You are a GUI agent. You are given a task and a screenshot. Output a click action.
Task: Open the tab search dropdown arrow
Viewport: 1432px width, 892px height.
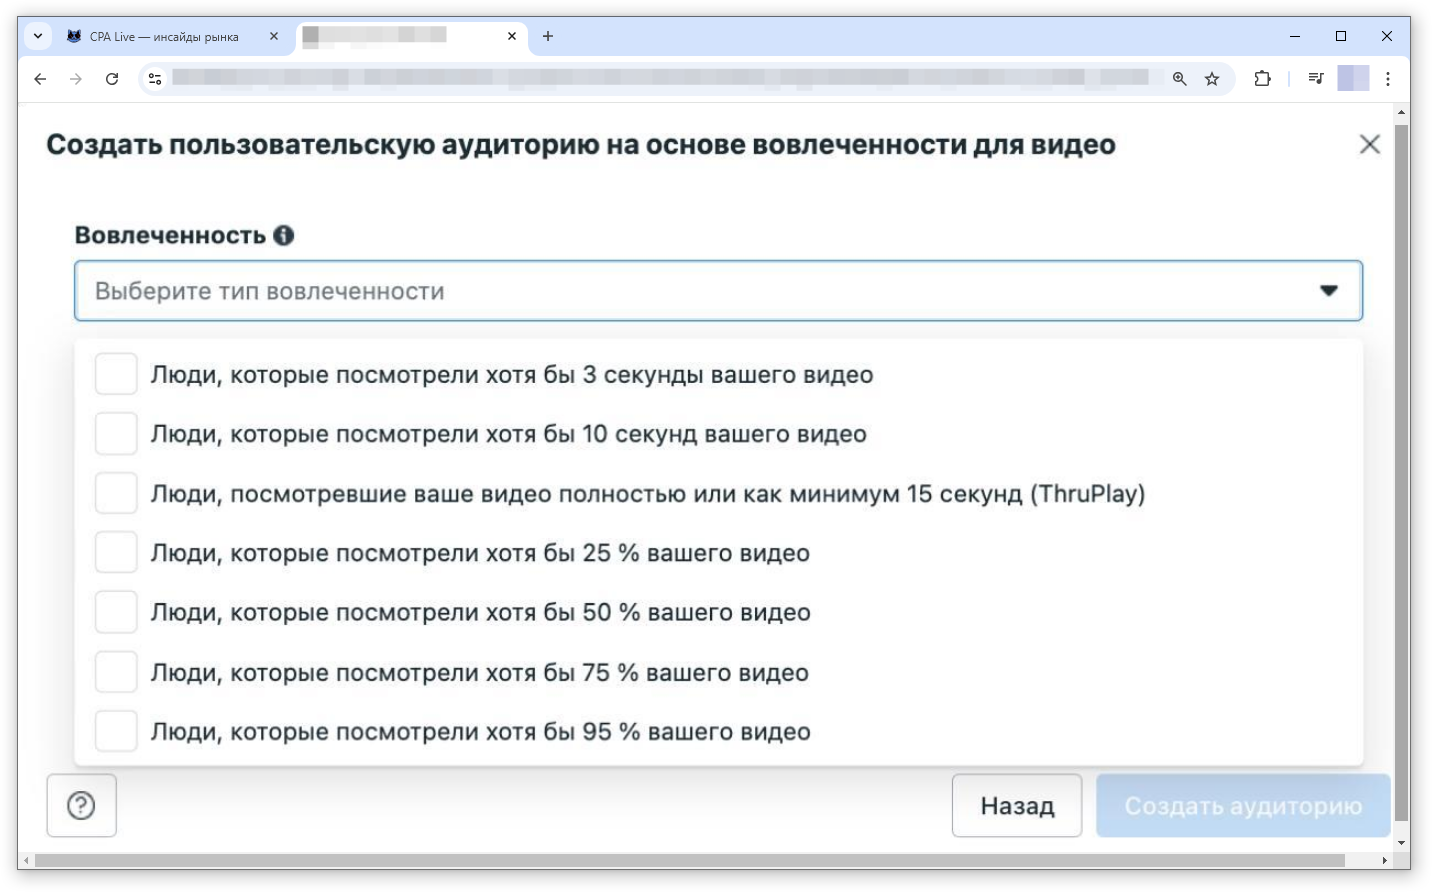click(x=38, y=36)
